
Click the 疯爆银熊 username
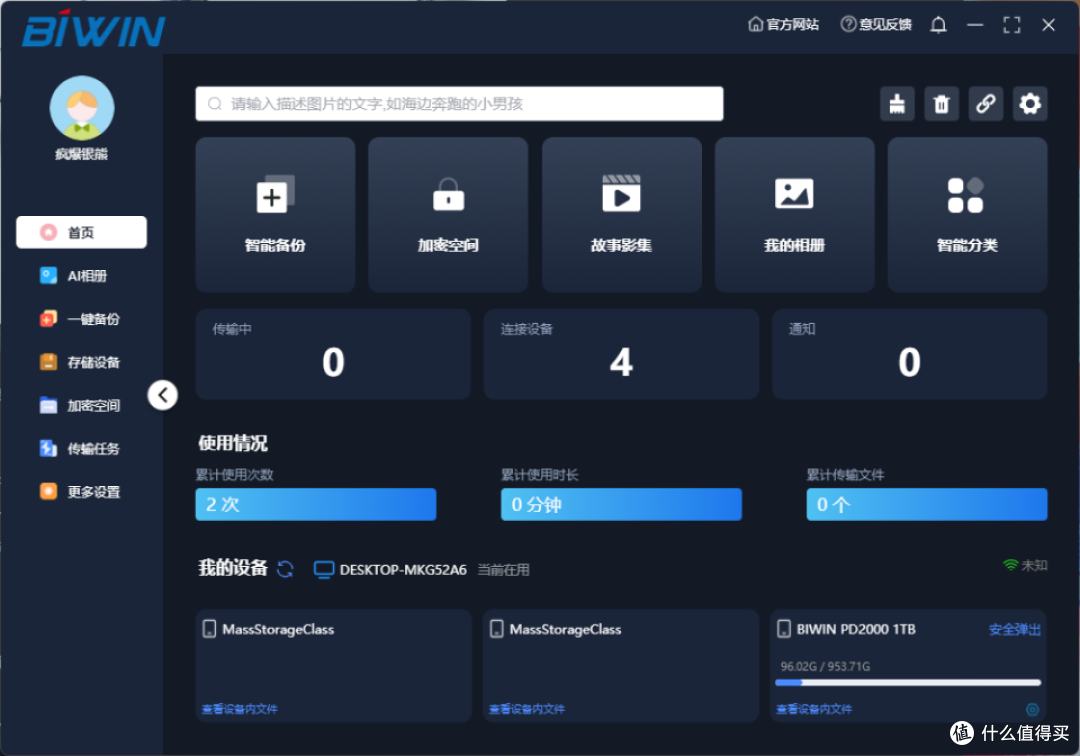(x=82, y=154)
